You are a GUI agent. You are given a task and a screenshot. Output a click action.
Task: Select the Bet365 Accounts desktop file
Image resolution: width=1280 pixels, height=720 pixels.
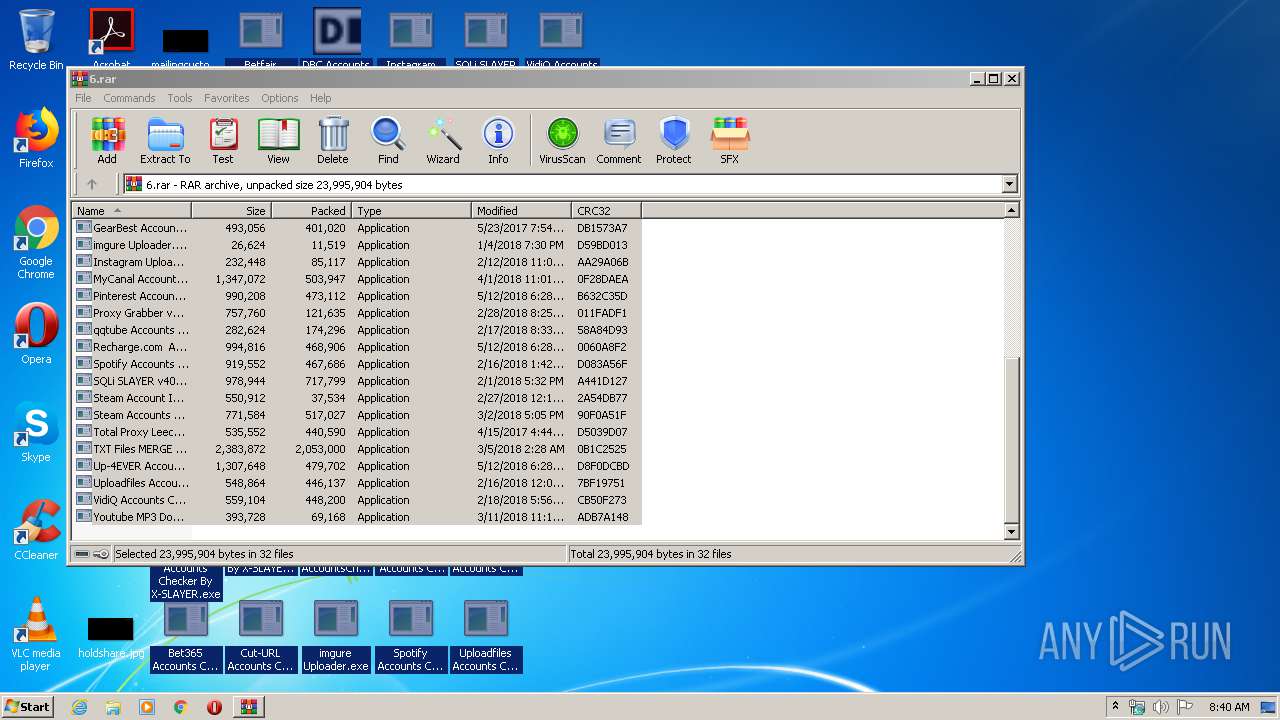185,636
